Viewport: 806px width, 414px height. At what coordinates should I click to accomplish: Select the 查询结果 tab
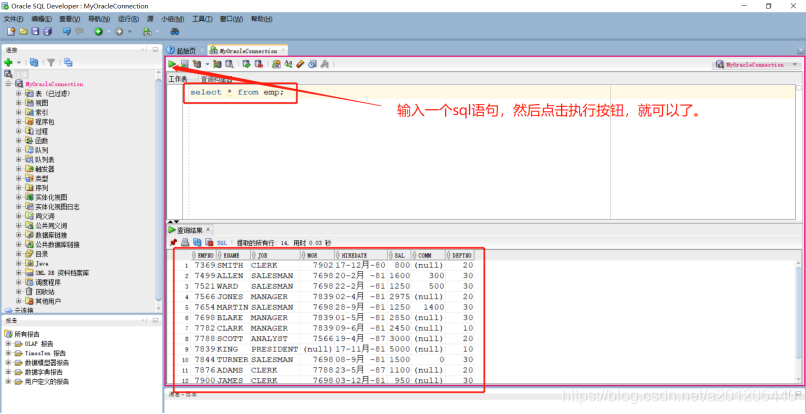[x=190, y=230]
